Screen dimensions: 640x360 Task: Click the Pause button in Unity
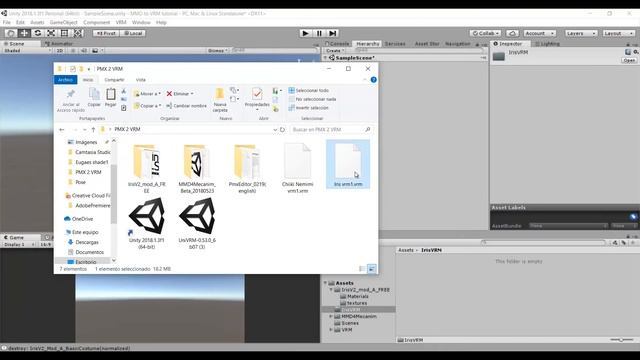(319, 33)
